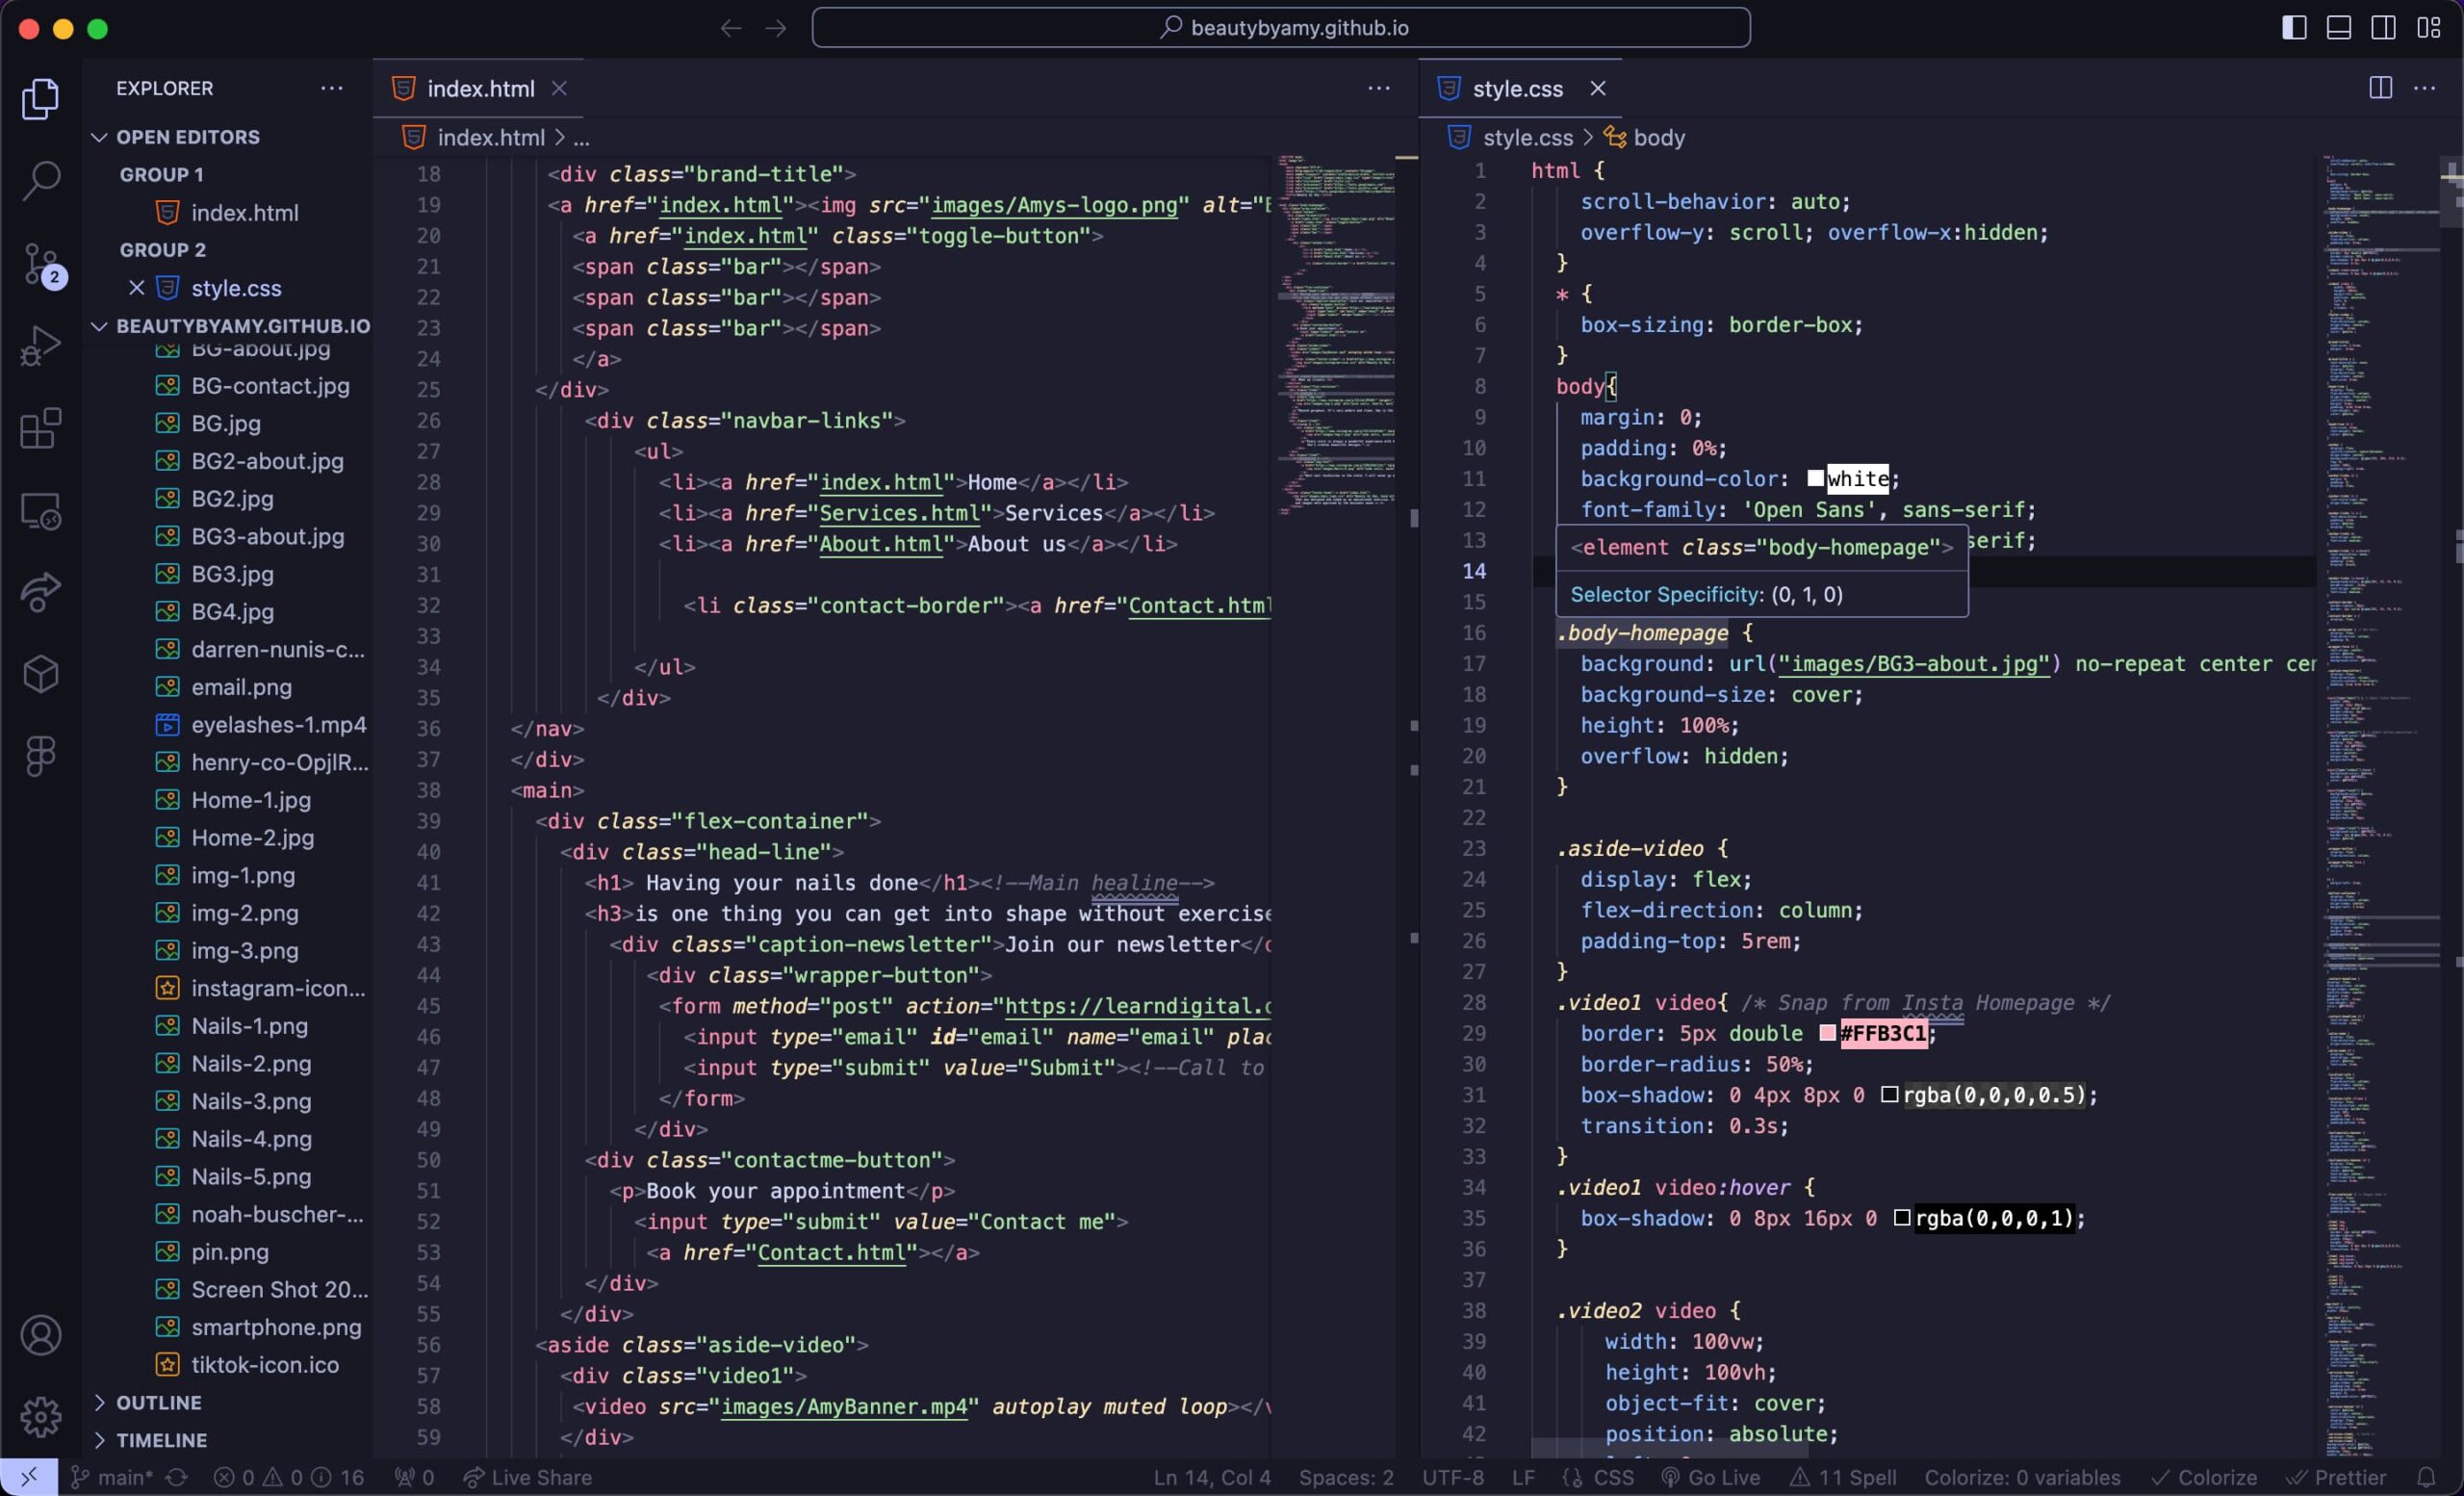Open the Figma icon in activity bar
This screenshot has height=1496, width=2464.
click(41, 756)
